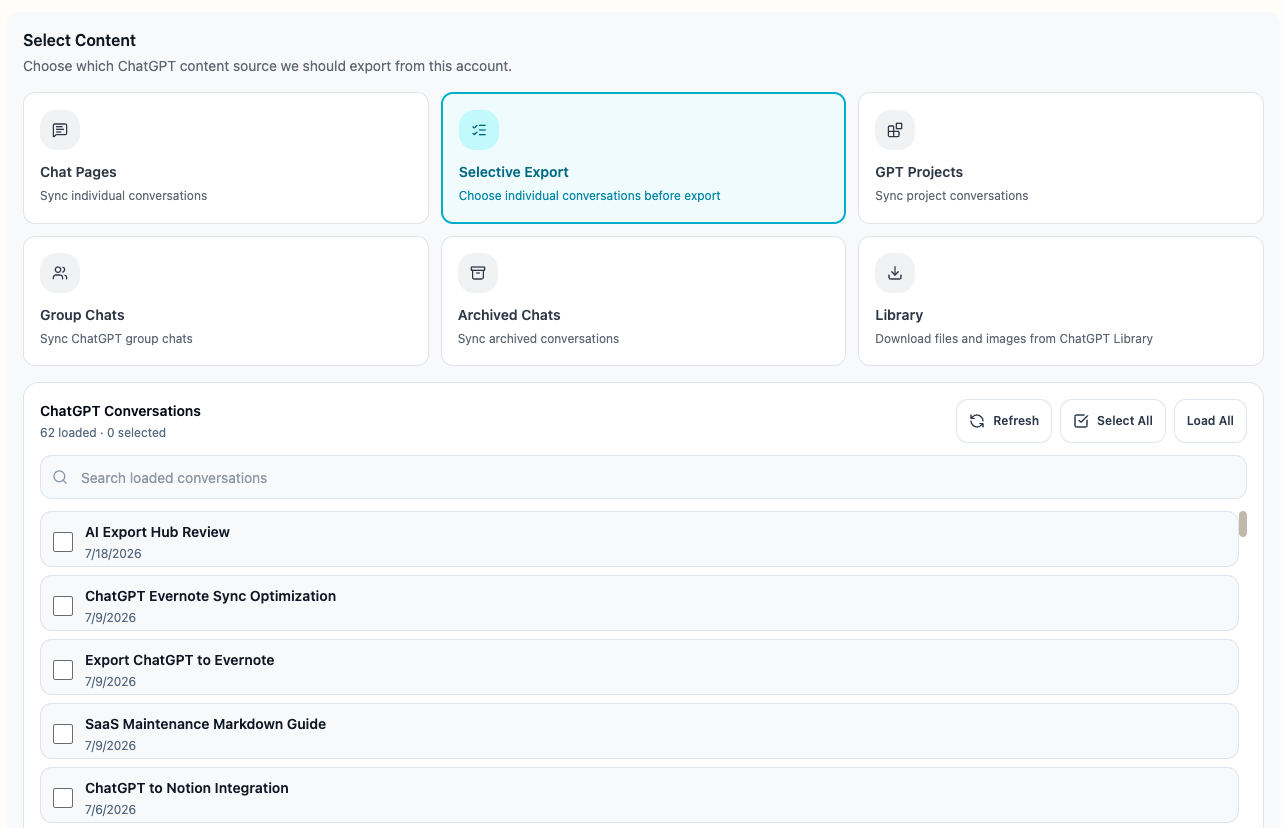Focus the Search loaded conversations field
The image size is (1283, 828).
pos(643,478)
